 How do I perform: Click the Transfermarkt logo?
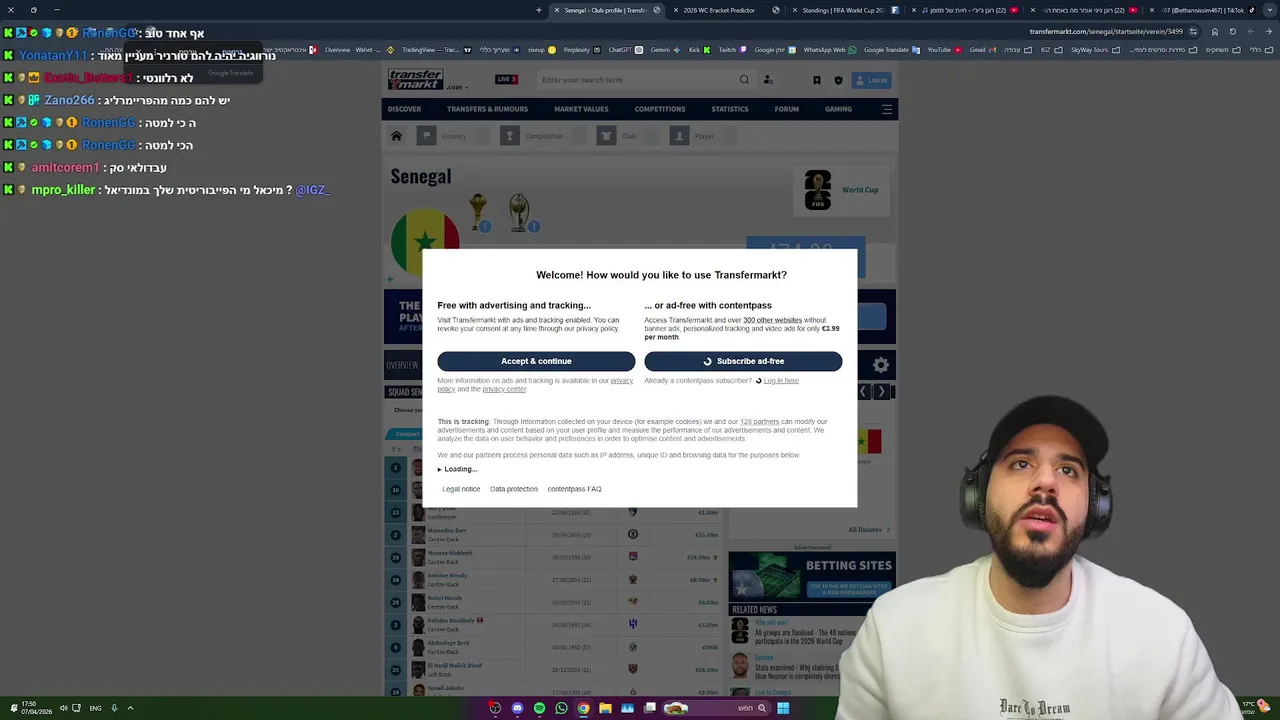coord(415,79)
